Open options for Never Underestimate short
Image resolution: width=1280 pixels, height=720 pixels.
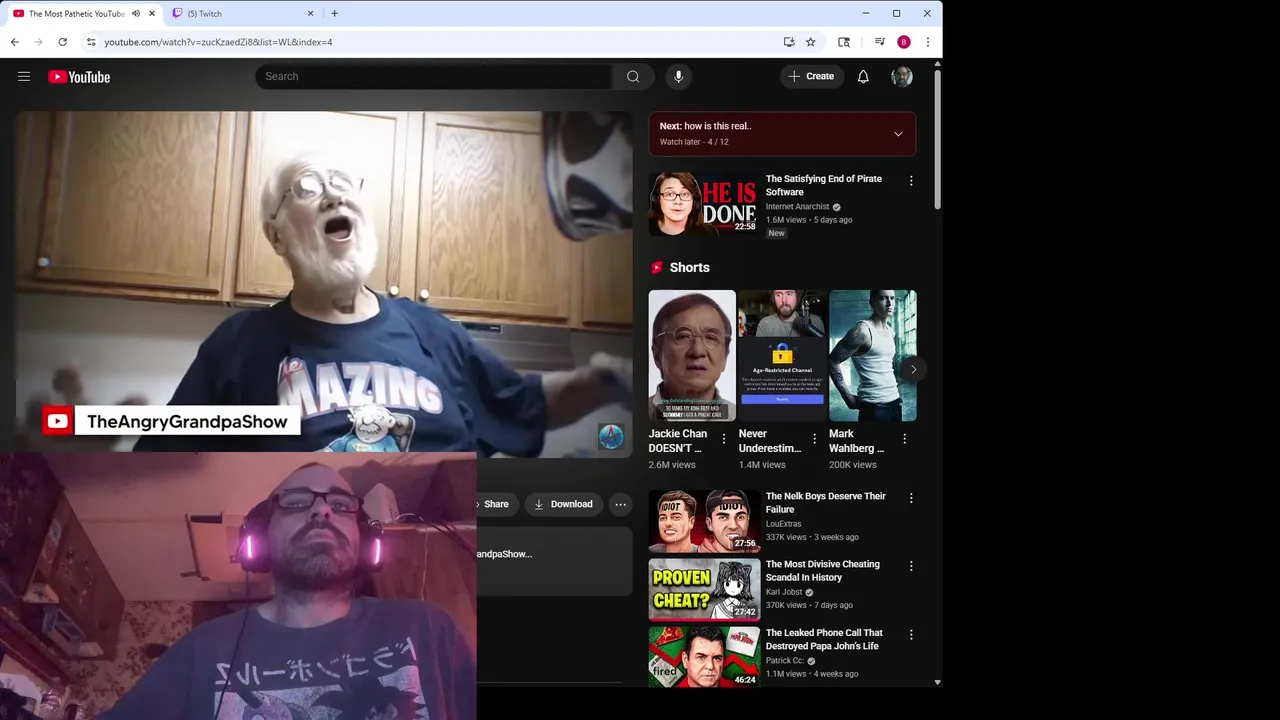[x=814, y=439]
